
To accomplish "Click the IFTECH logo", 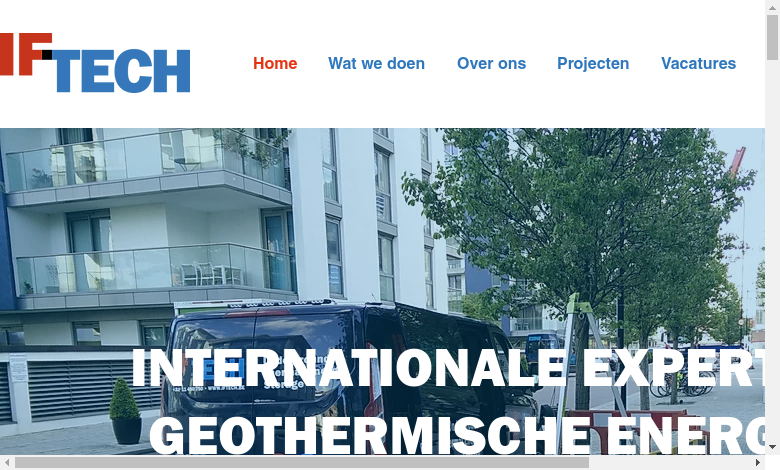I will [95, 63].
